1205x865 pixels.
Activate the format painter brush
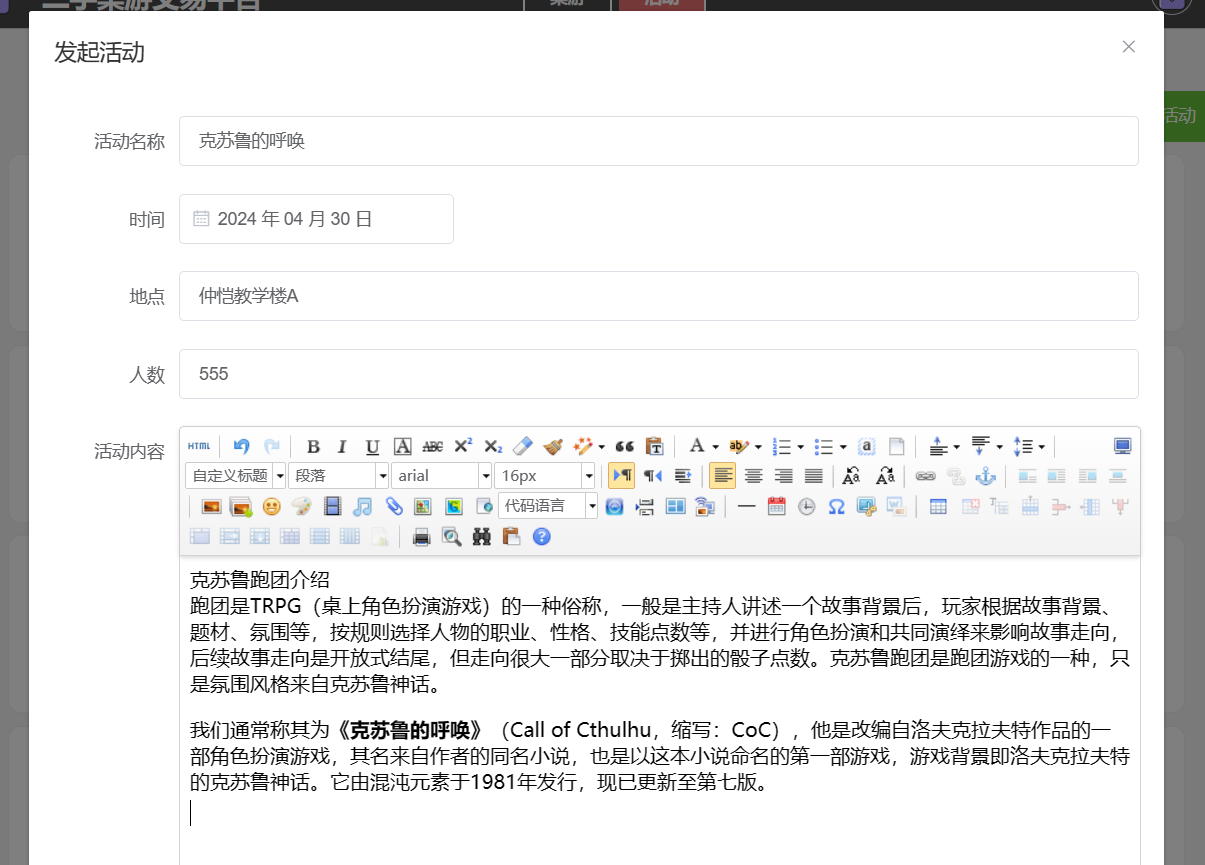553,446
